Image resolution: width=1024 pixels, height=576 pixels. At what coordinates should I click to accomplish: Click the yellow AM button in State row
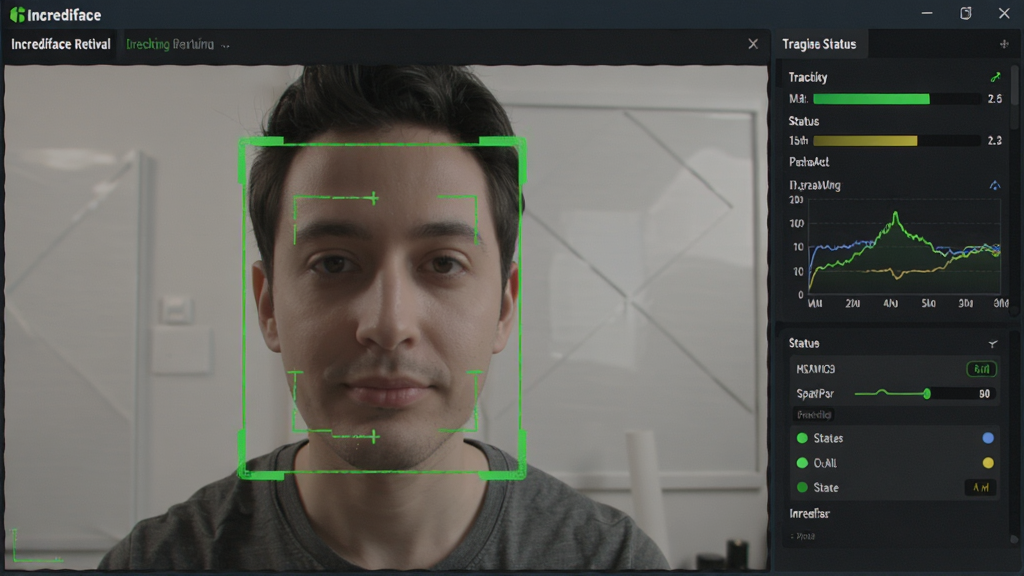point(980,488)
